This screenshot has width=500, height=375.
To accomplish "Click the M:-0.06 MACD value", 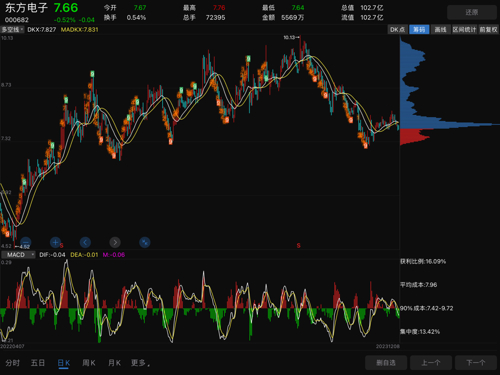I will point(114,255).
